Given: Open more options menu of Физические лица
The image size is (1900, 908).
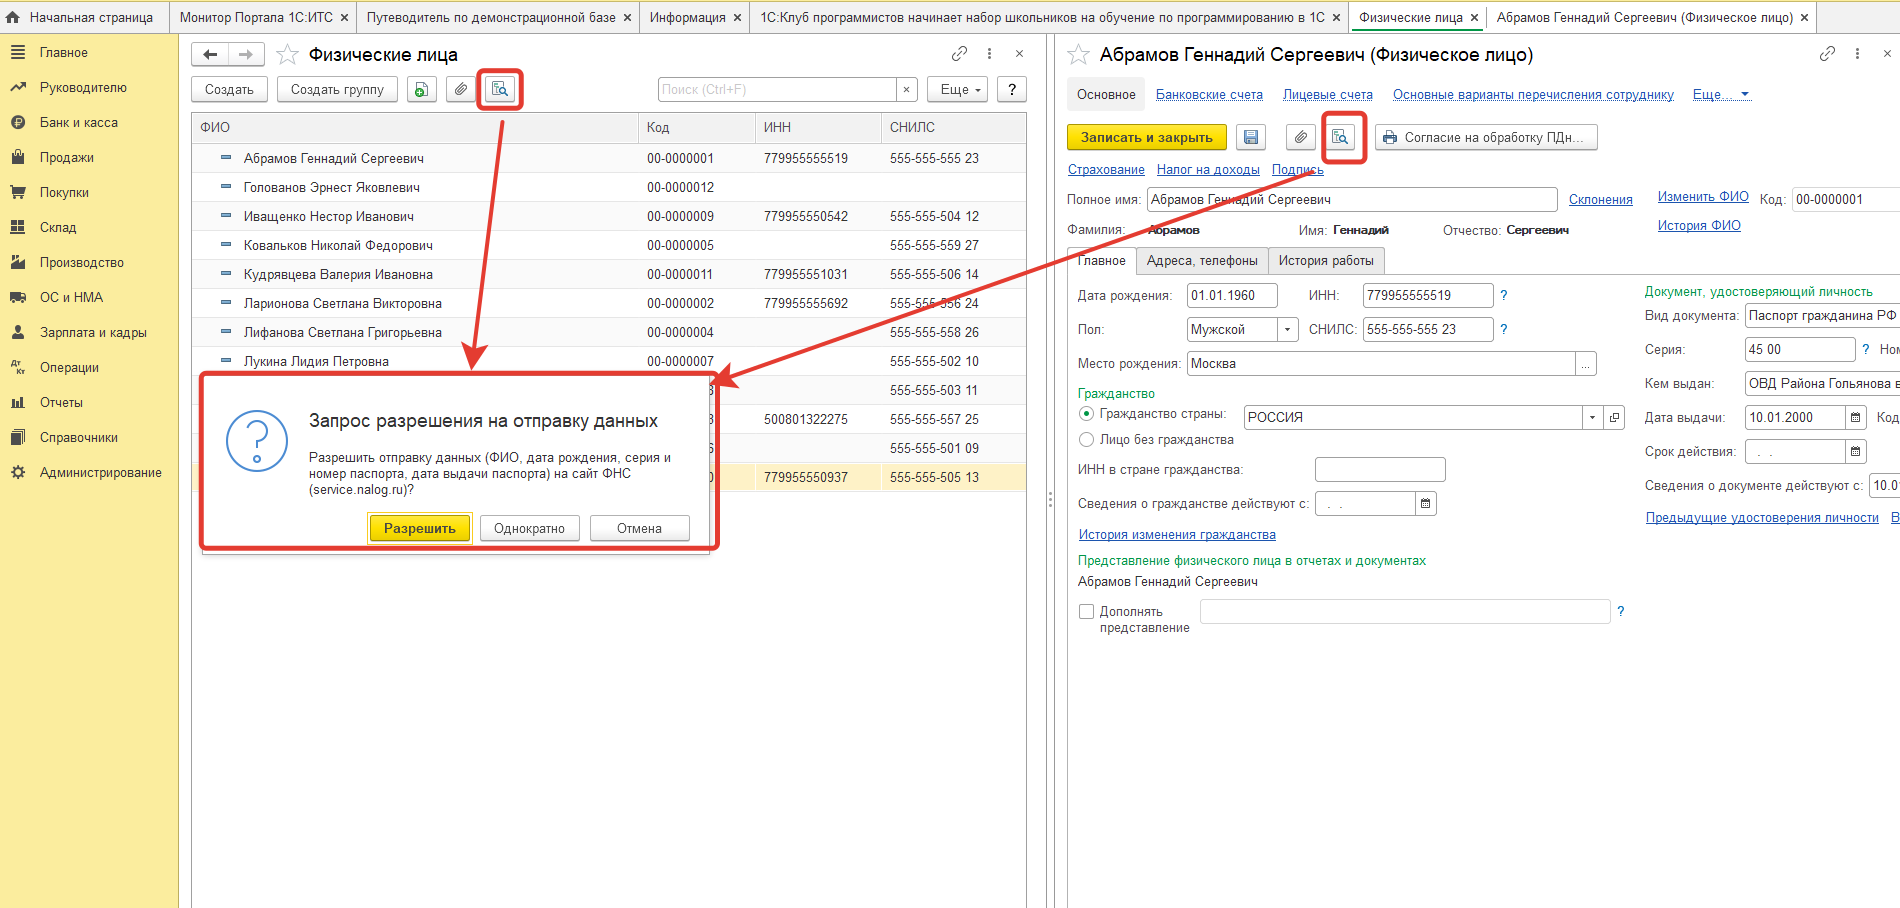Looking at the screenshot, I should point(989,54).
